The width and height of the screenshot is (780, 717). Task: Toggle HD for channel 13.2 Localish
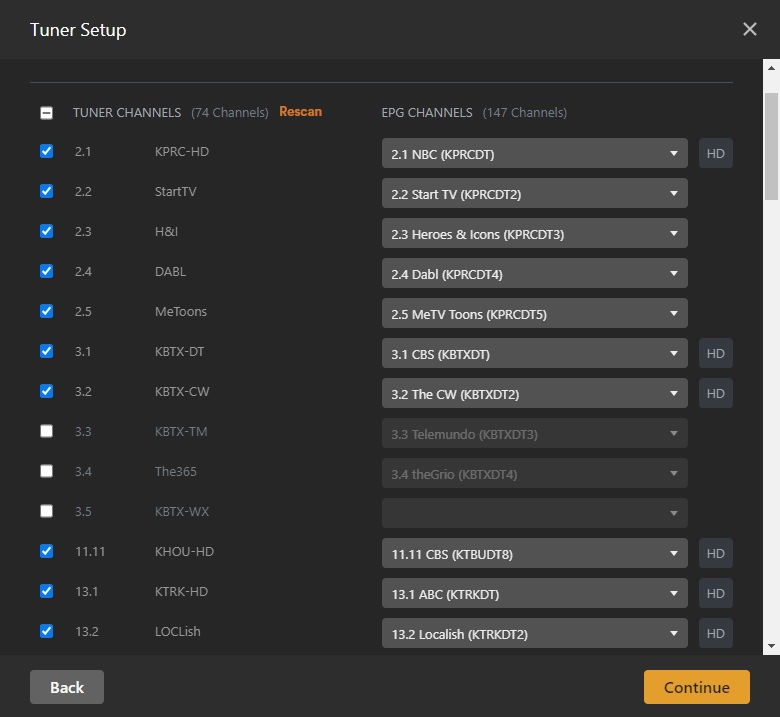715,633
